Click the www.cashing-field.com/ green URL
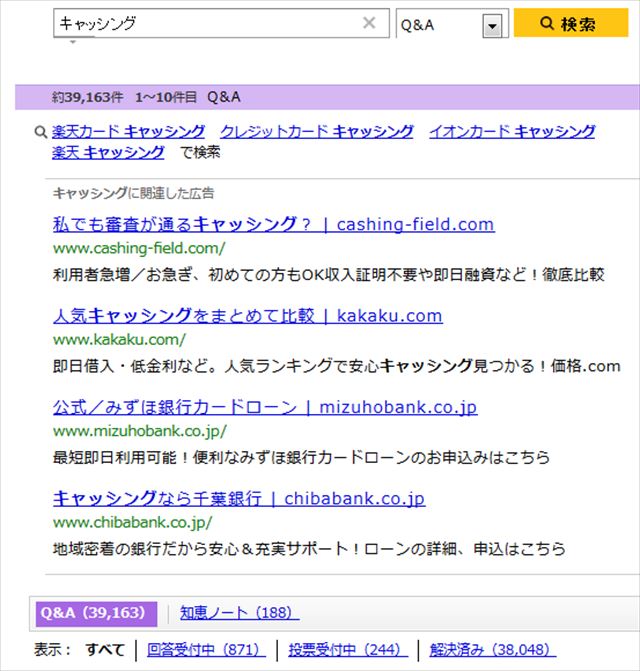 pyautogui.click(x=139, y=248)
